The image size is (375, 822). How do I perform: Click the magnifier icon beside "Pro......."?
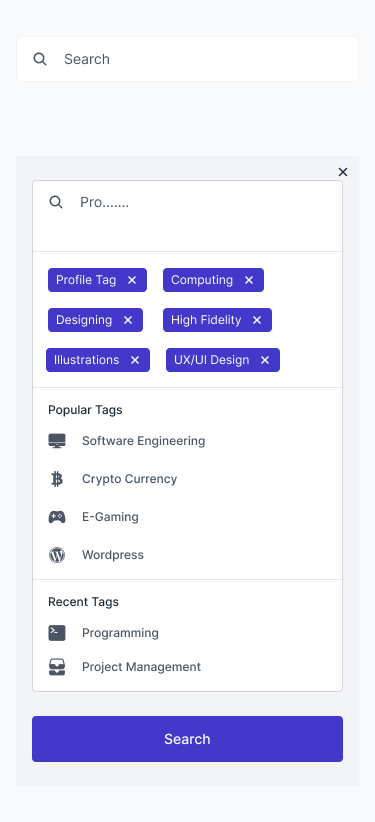point(56,202)
